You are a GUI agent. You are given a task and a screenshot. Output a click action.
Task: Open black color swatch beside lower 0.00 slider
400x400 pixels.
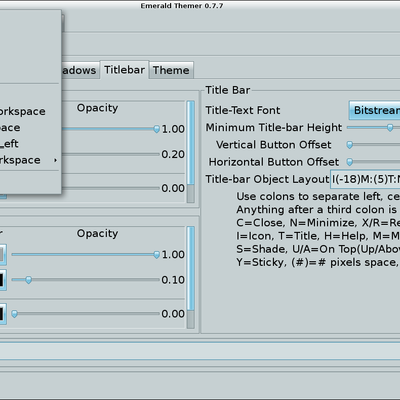pyautogui.click(x=2, y=314)
